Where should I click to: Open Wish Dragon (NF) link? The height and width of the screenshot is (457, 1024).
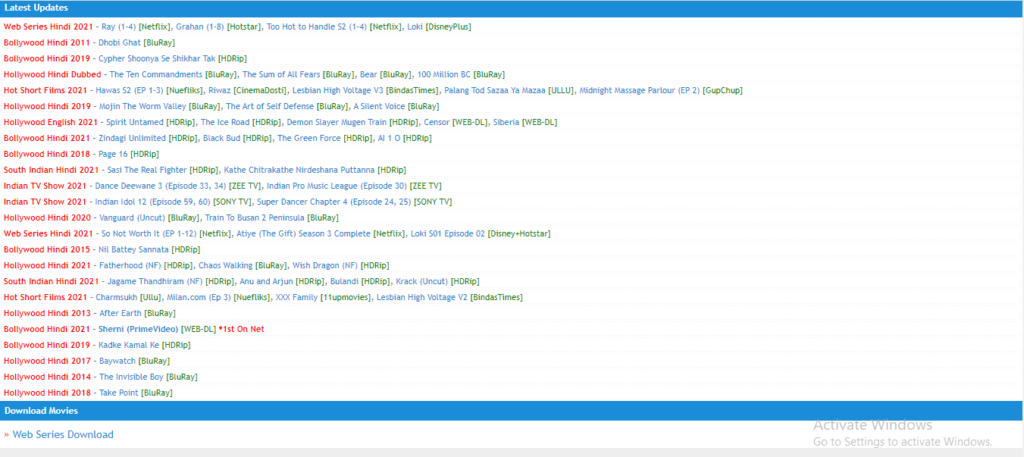[325, 265]
